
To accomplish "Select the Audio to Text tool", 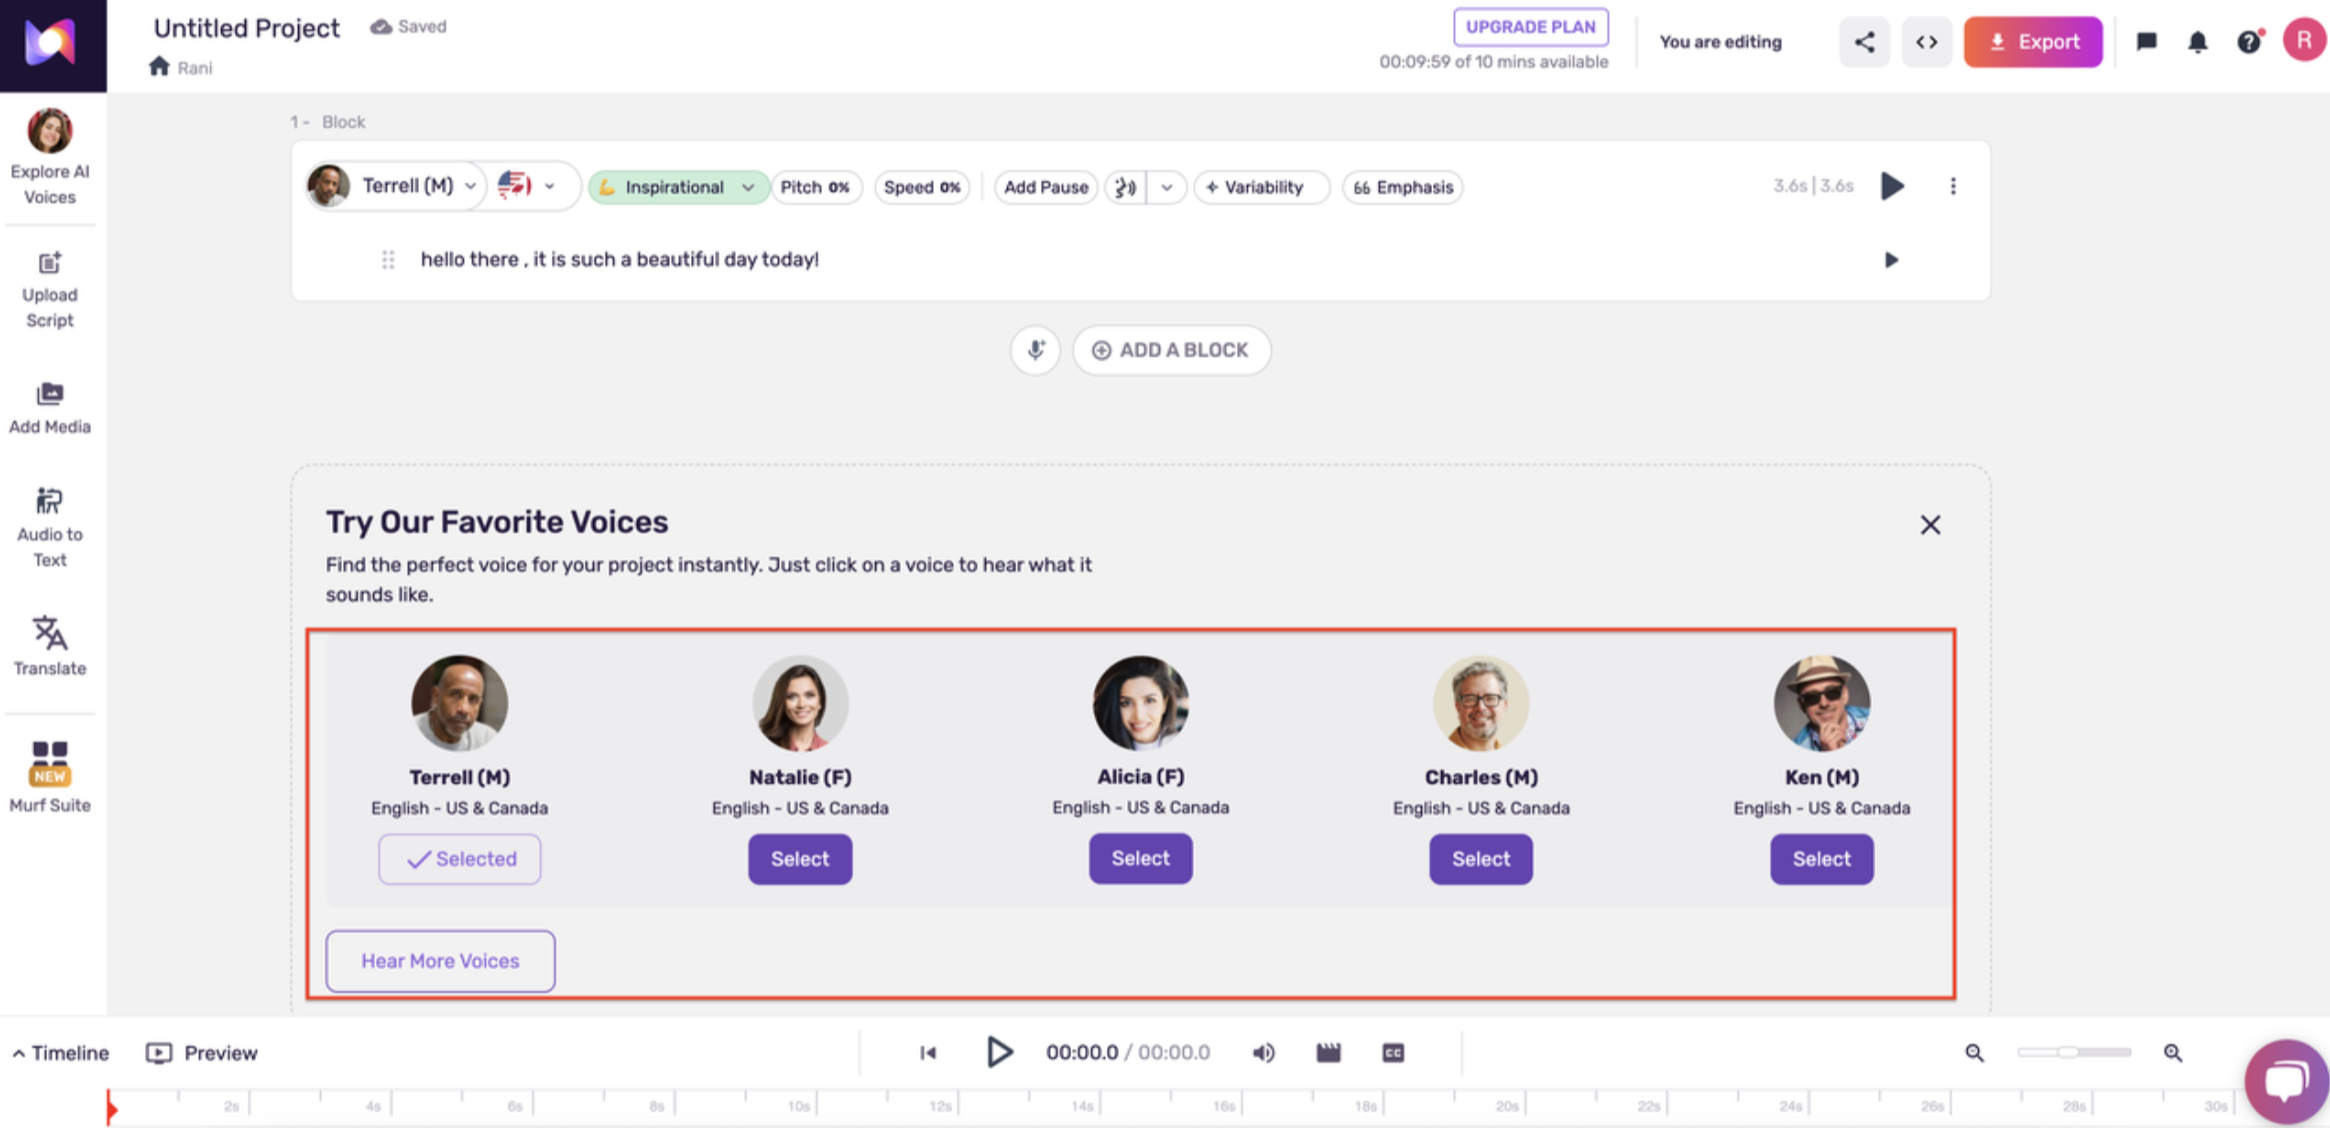I will 49,527.
